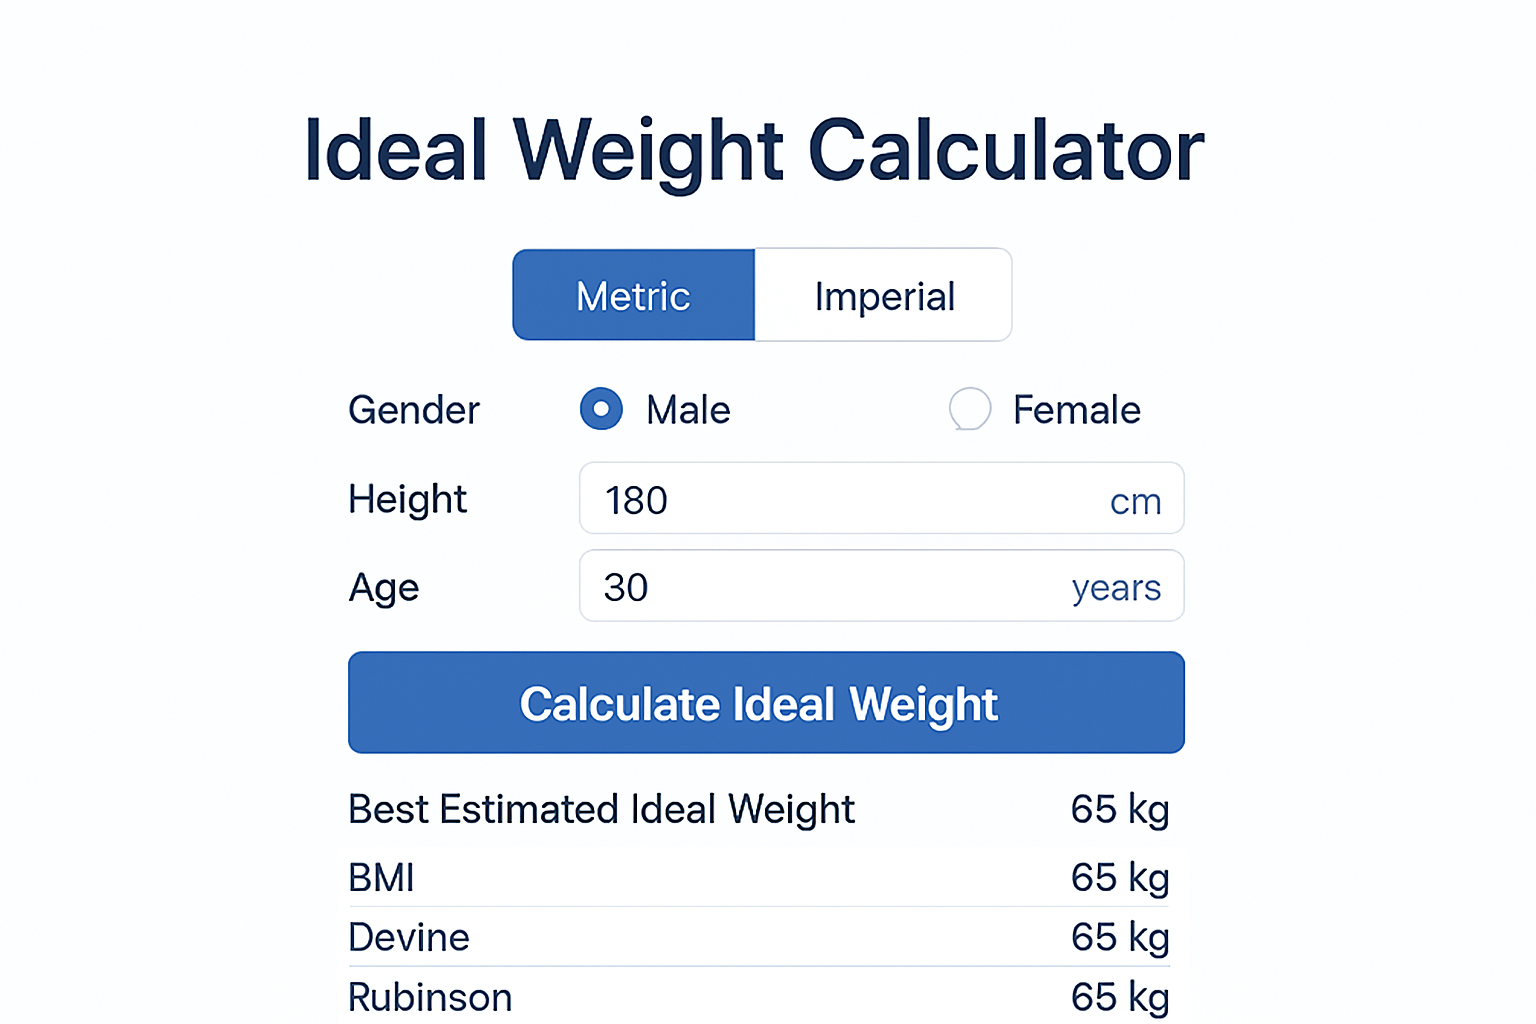Screen dimensions: 1536x1024
Task: Click the Gender label
Action: (413, 409)
